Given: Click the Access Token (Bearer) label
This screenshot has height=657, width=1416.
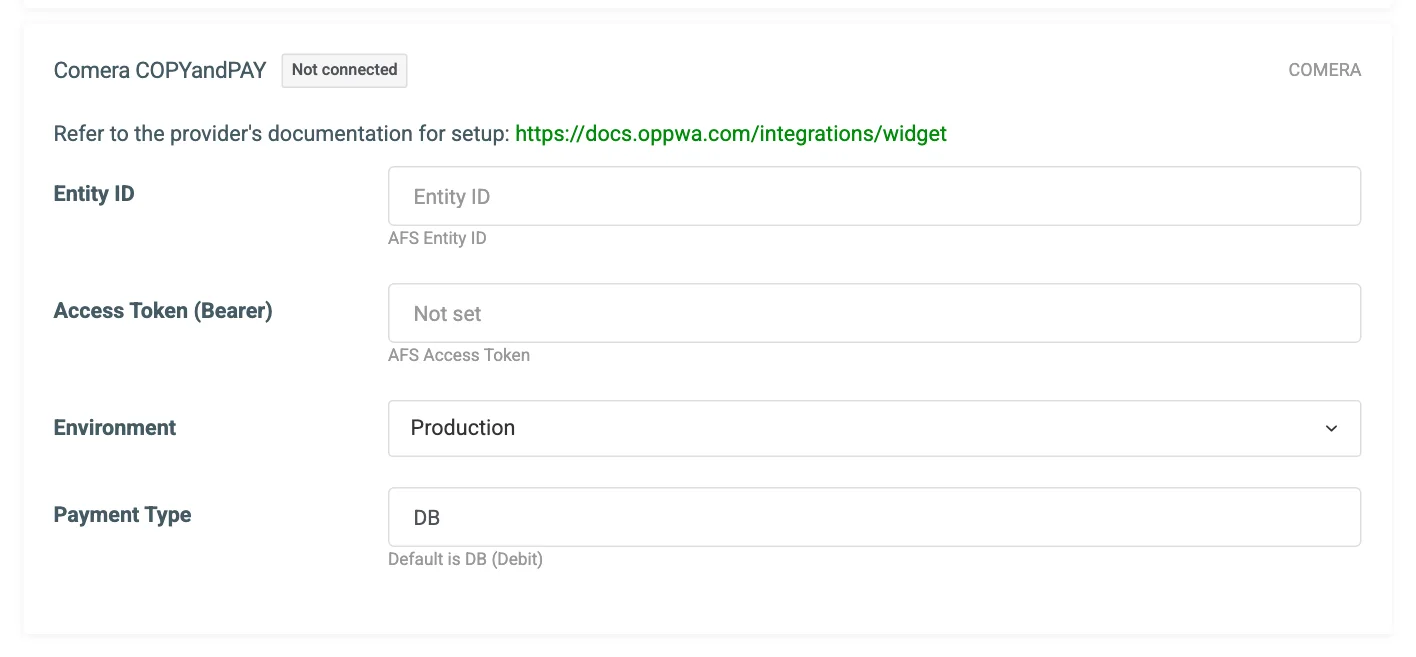Looking at the screenshot, I should (x=163, y=311).
